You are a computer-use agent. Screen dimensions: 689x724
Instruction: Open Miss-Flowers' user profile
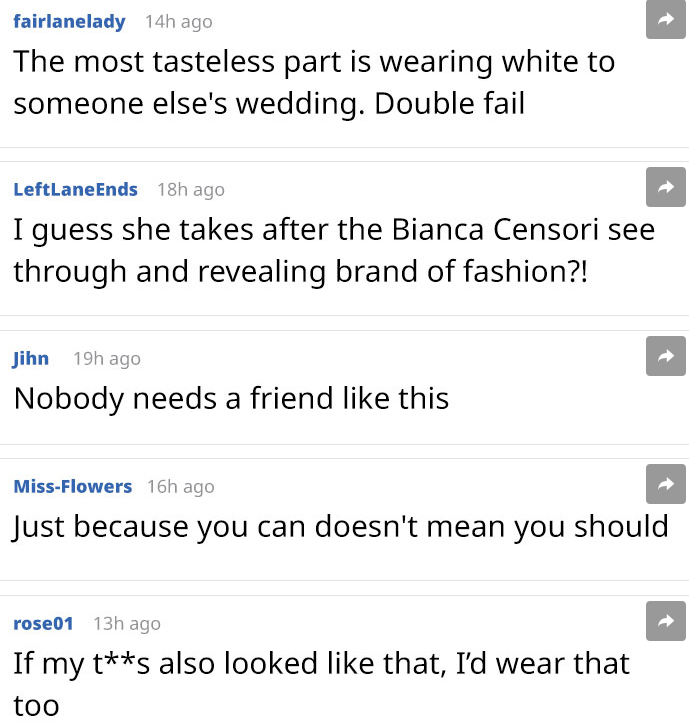point(72,486)
